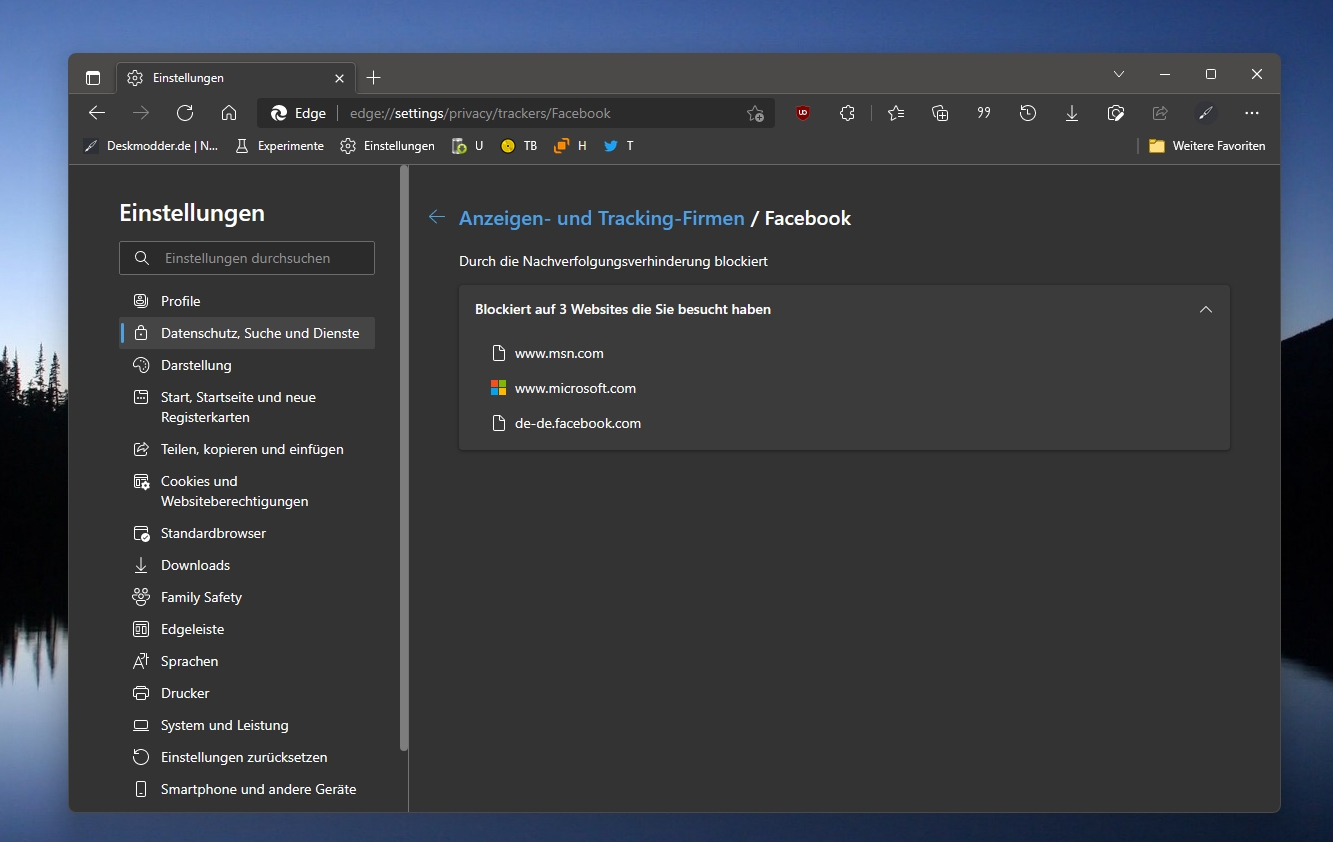1333x842 pixels.
Task: Click the settings sidebar scrollbar
Action: pos(404,460)
